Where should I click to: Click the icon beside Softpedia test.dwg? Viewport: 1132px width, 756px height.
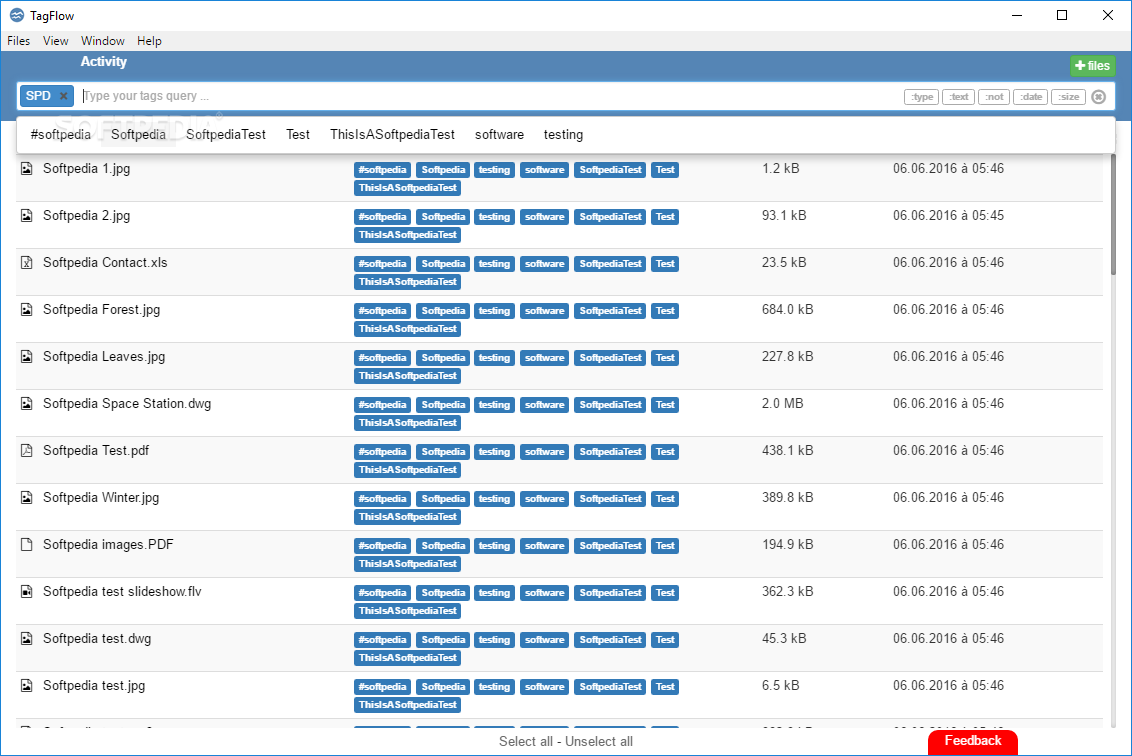27,638
